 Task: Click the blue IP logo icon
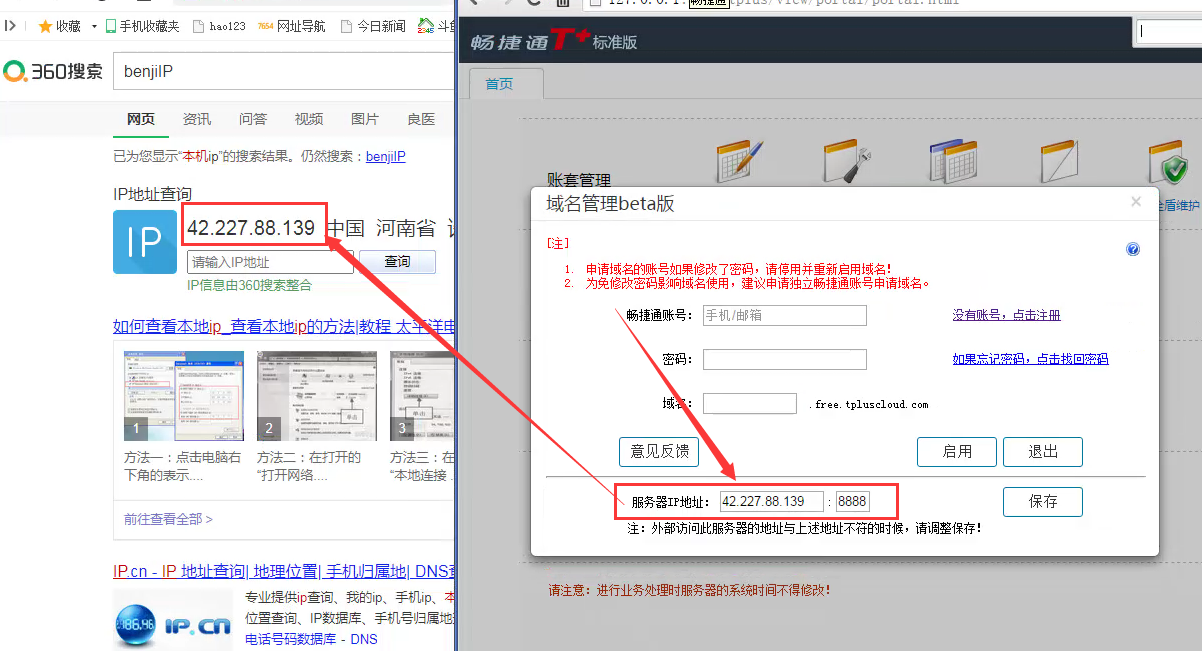coord(145,242)
